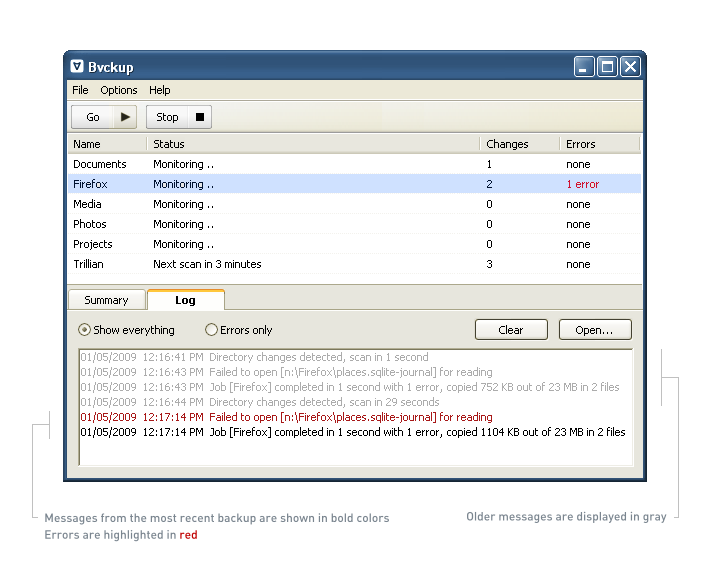Open the Help menu
The height and width of the screenshot is (570, 709).
(x=160, y=90)
